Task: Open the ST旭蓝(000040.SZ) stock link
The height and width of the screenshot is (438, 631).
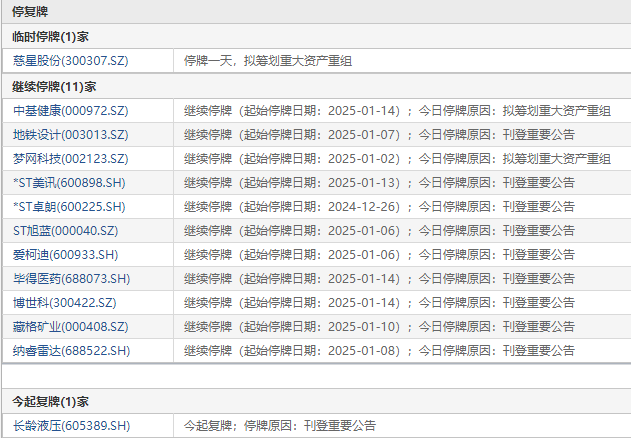Action: (x=66, y=231)
